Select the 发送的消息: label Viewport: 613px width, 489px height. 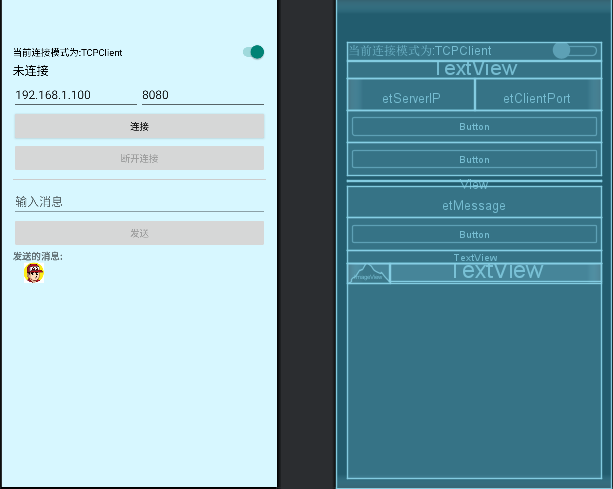(38, 256)
